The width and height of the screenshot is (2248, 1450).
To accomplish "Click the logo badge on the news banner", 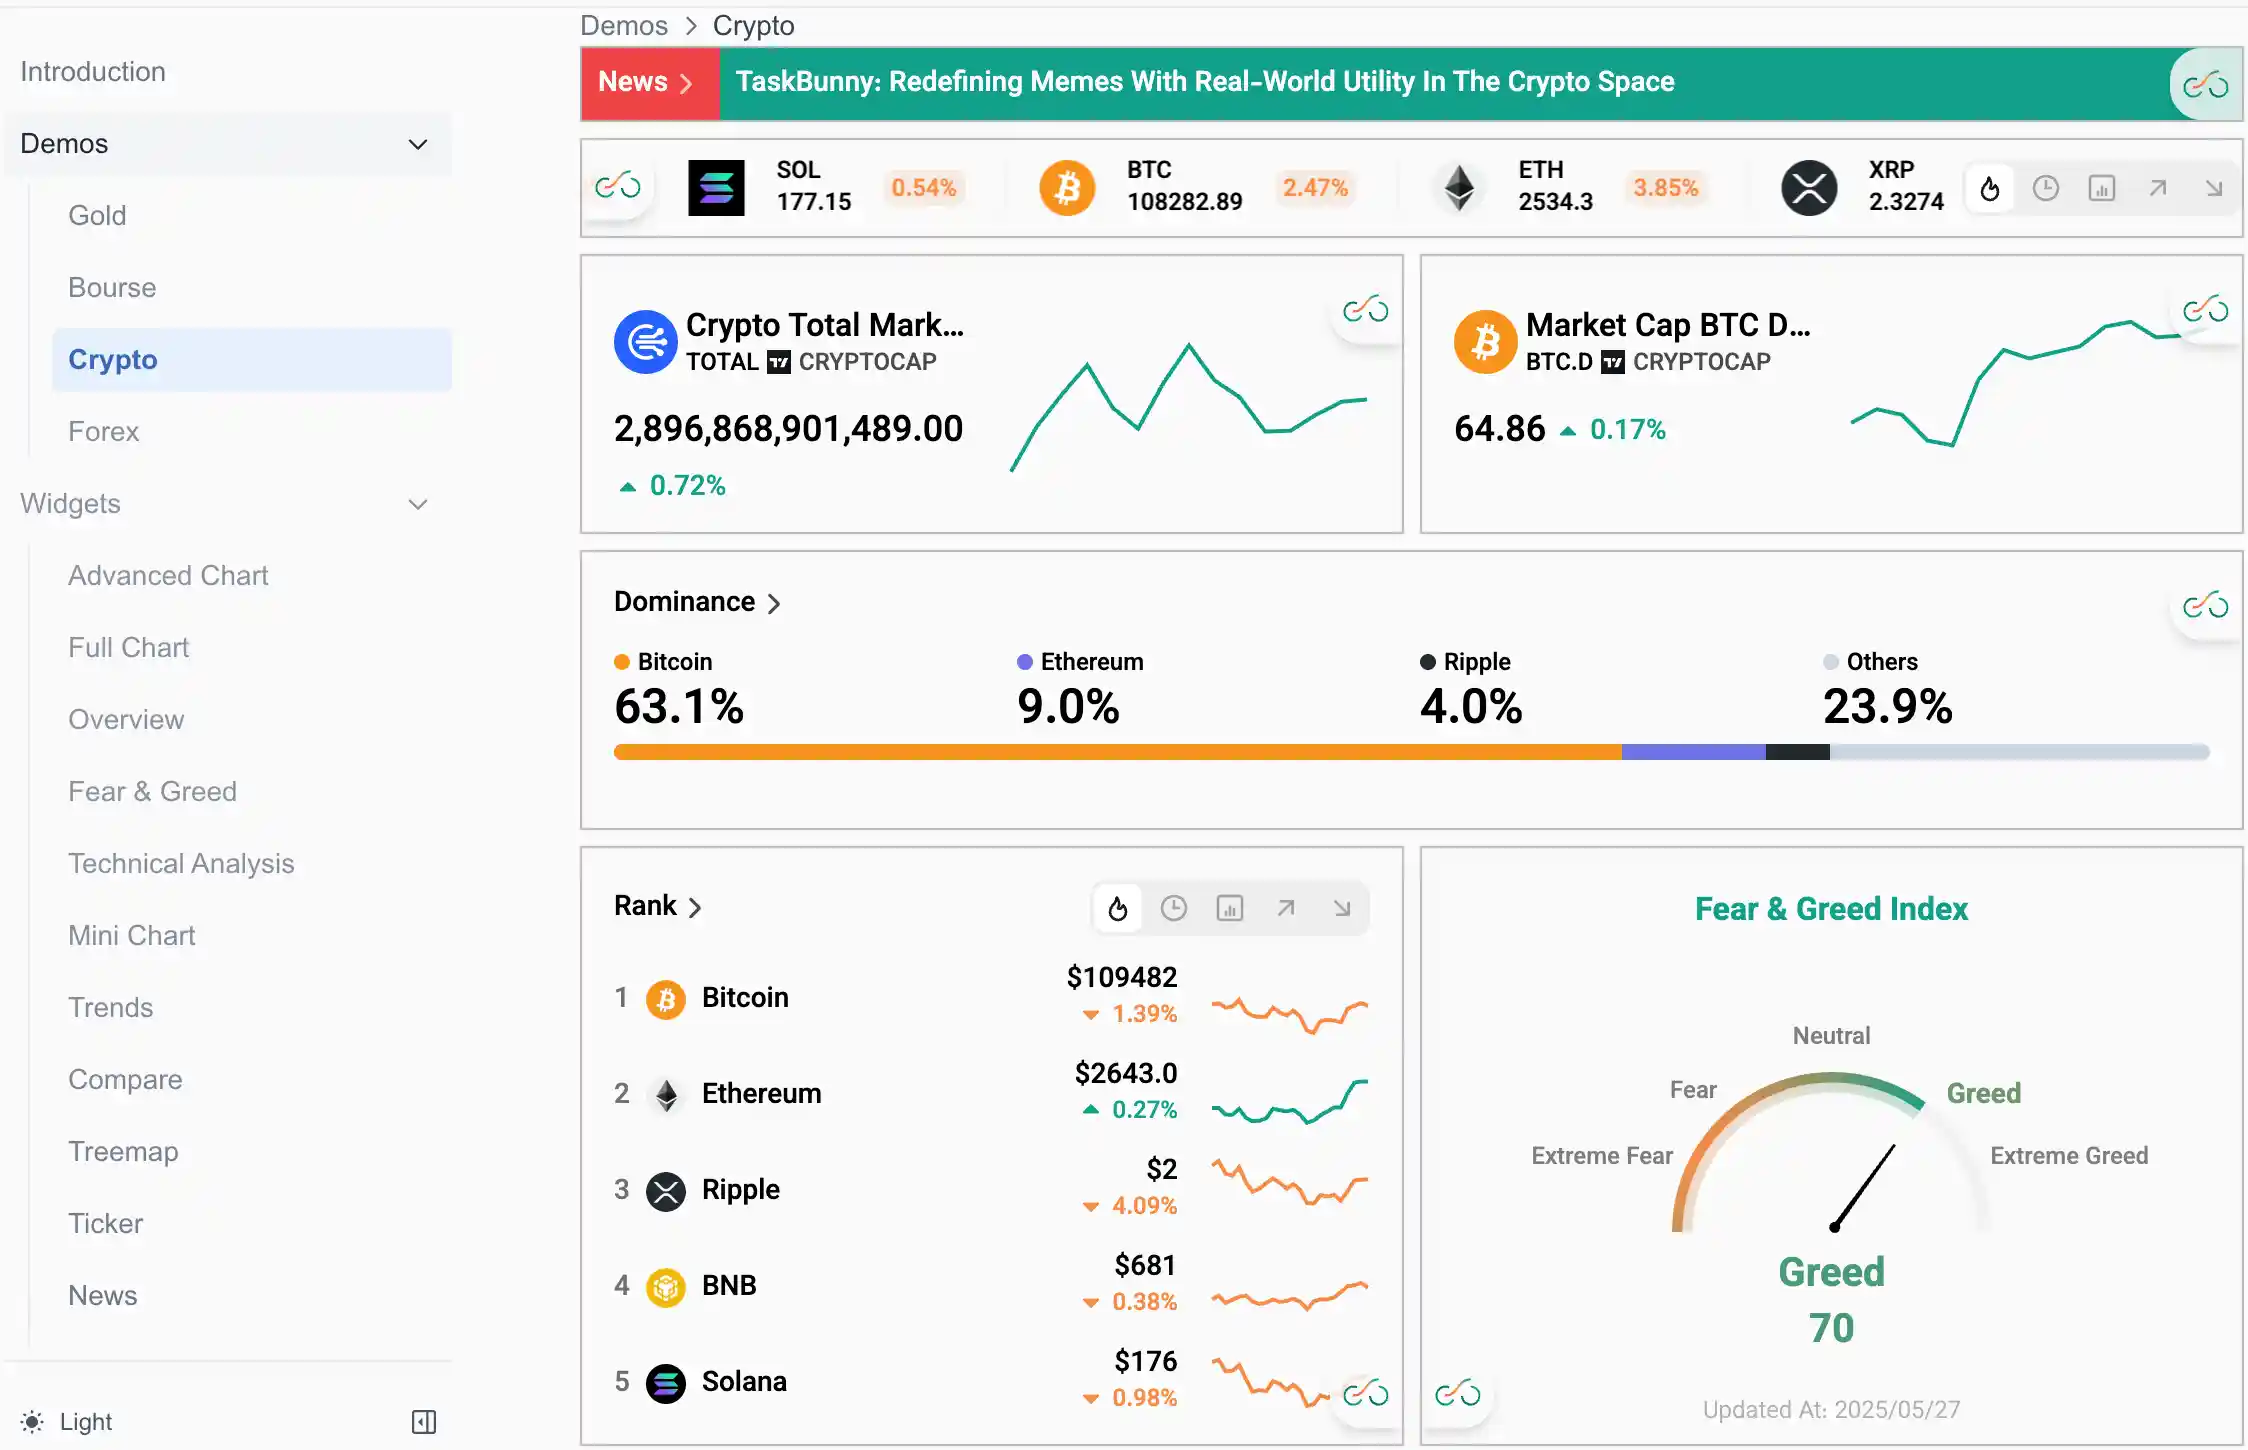I will [x=2205, y=85].
